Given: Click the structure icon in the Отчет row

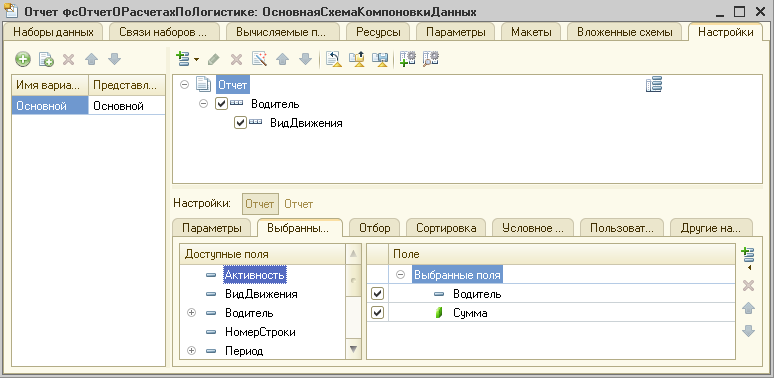Looking at the screenshot, I should pos(654,85).
